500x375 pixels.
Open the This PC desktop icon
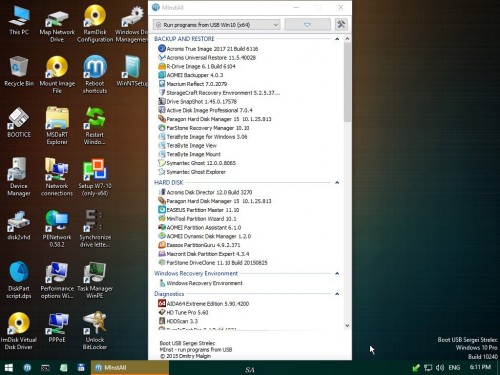point(19,21)
